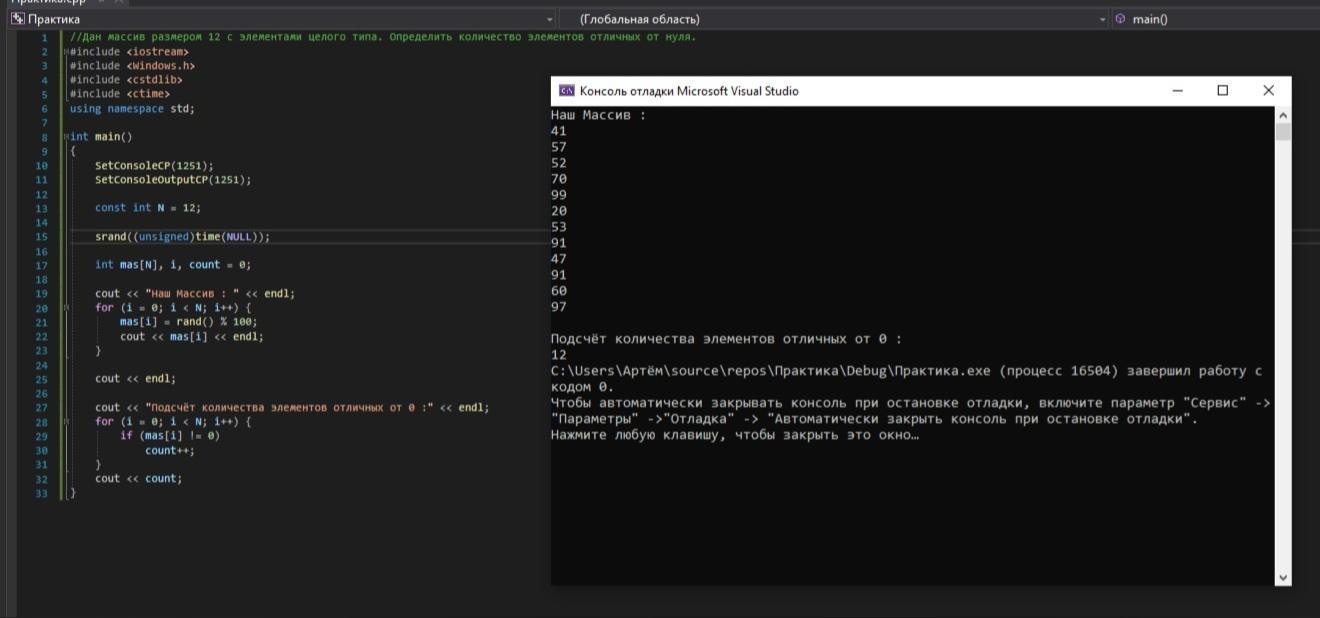Collapse the int main() function block
The image size is (1320, 618).
[65, 137]
